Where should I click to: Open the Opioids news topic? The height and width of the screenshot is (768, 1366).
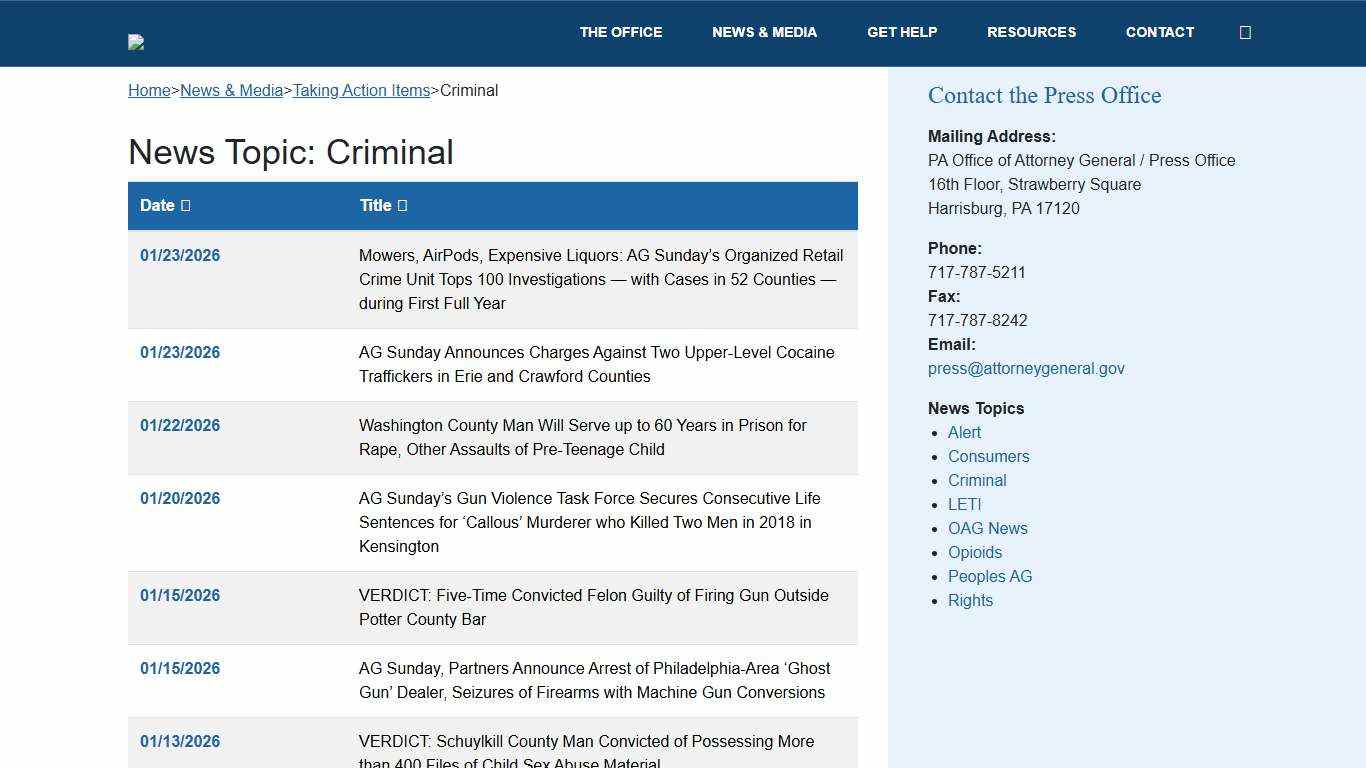(975, 552)
